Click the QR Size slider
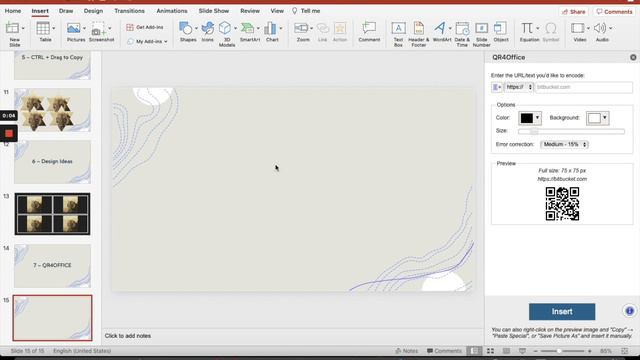The height and width of the screenshot is (360, 640). point(571,131)
